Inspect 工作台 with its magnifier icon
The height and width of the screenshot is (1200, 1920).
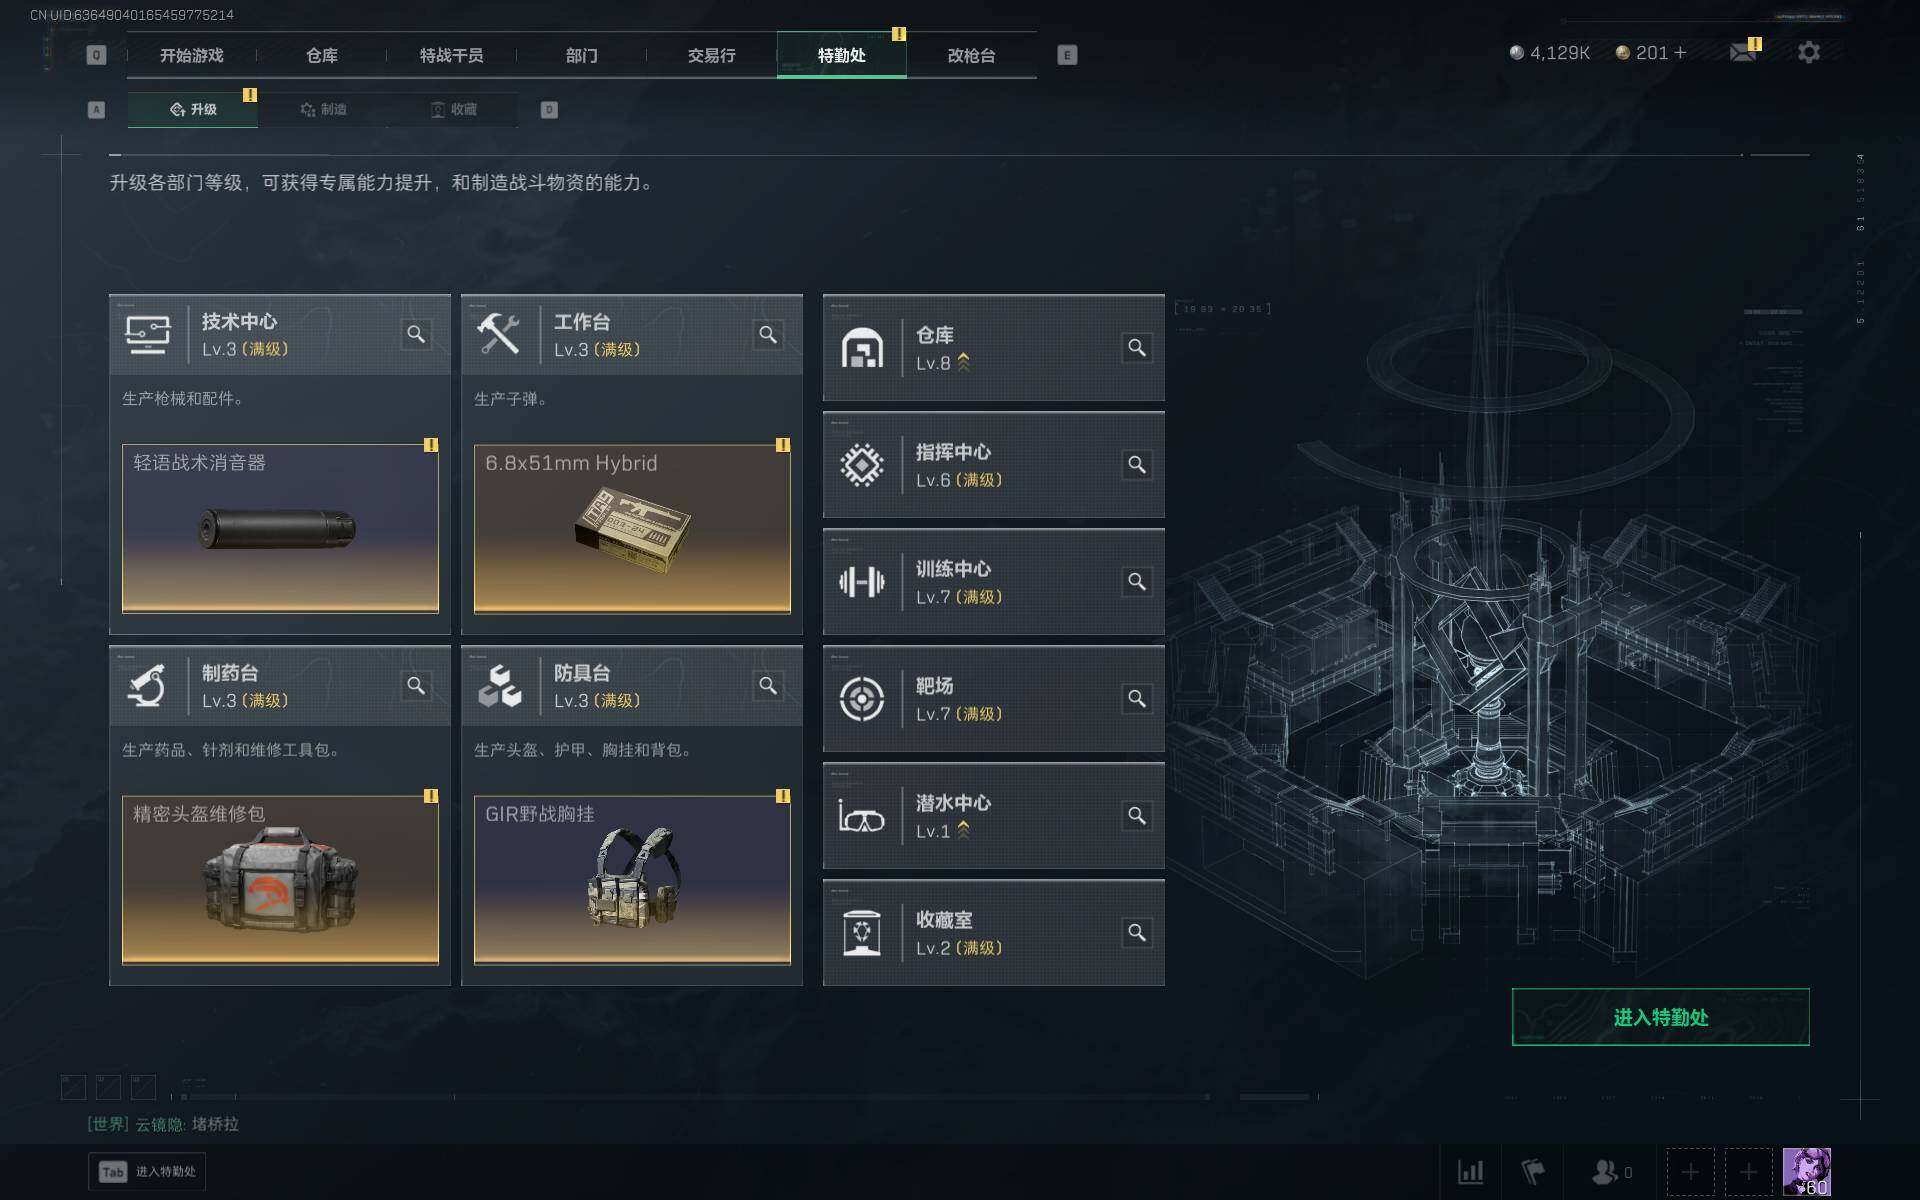point(768,334)
